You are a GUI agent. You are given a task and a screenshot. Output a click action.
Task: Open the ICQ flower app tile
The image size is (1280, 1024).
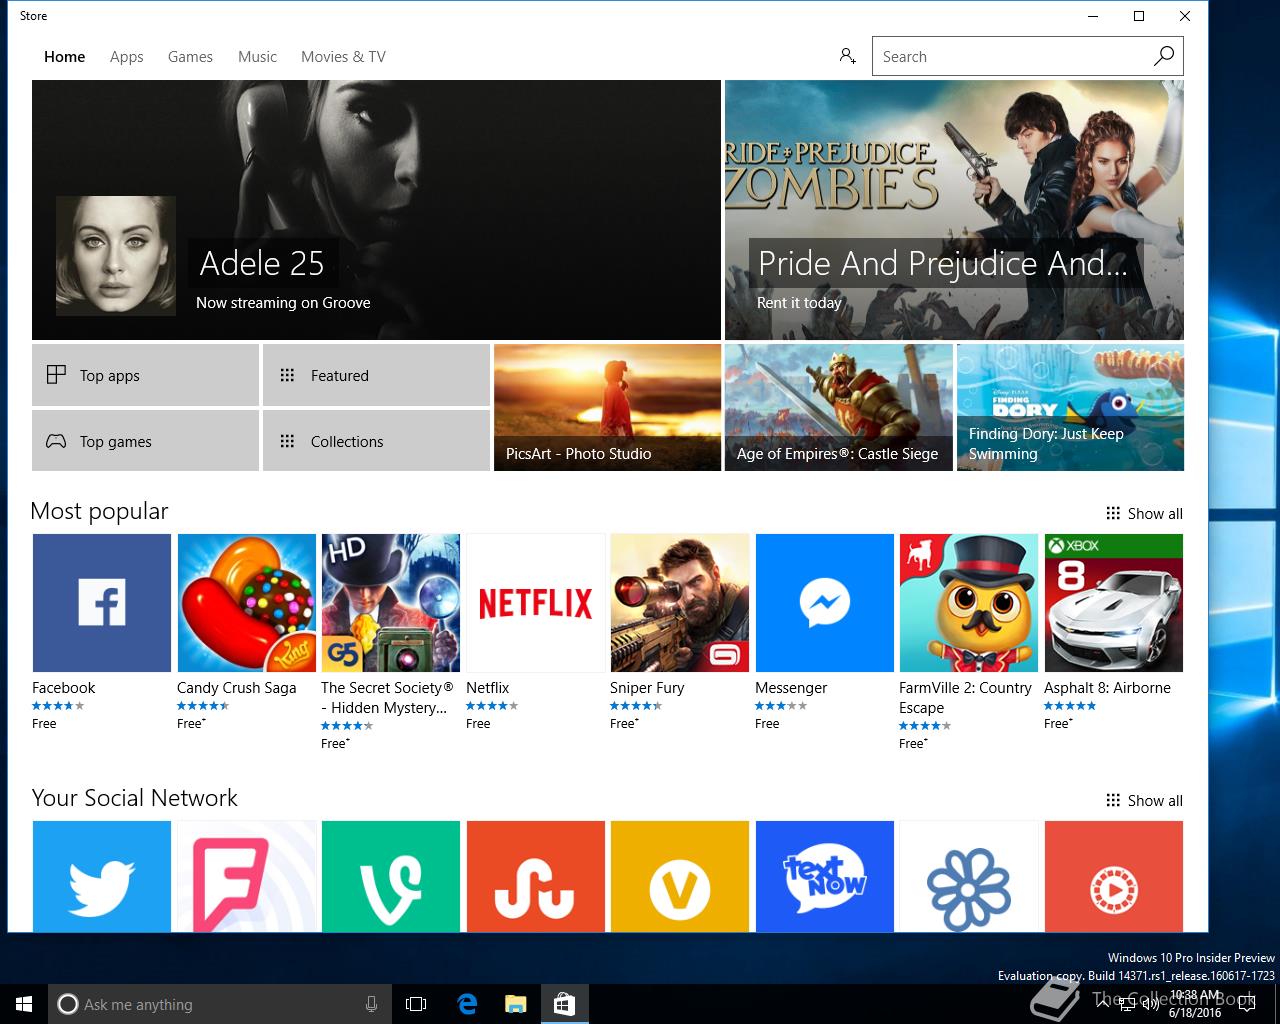[969, 877]
